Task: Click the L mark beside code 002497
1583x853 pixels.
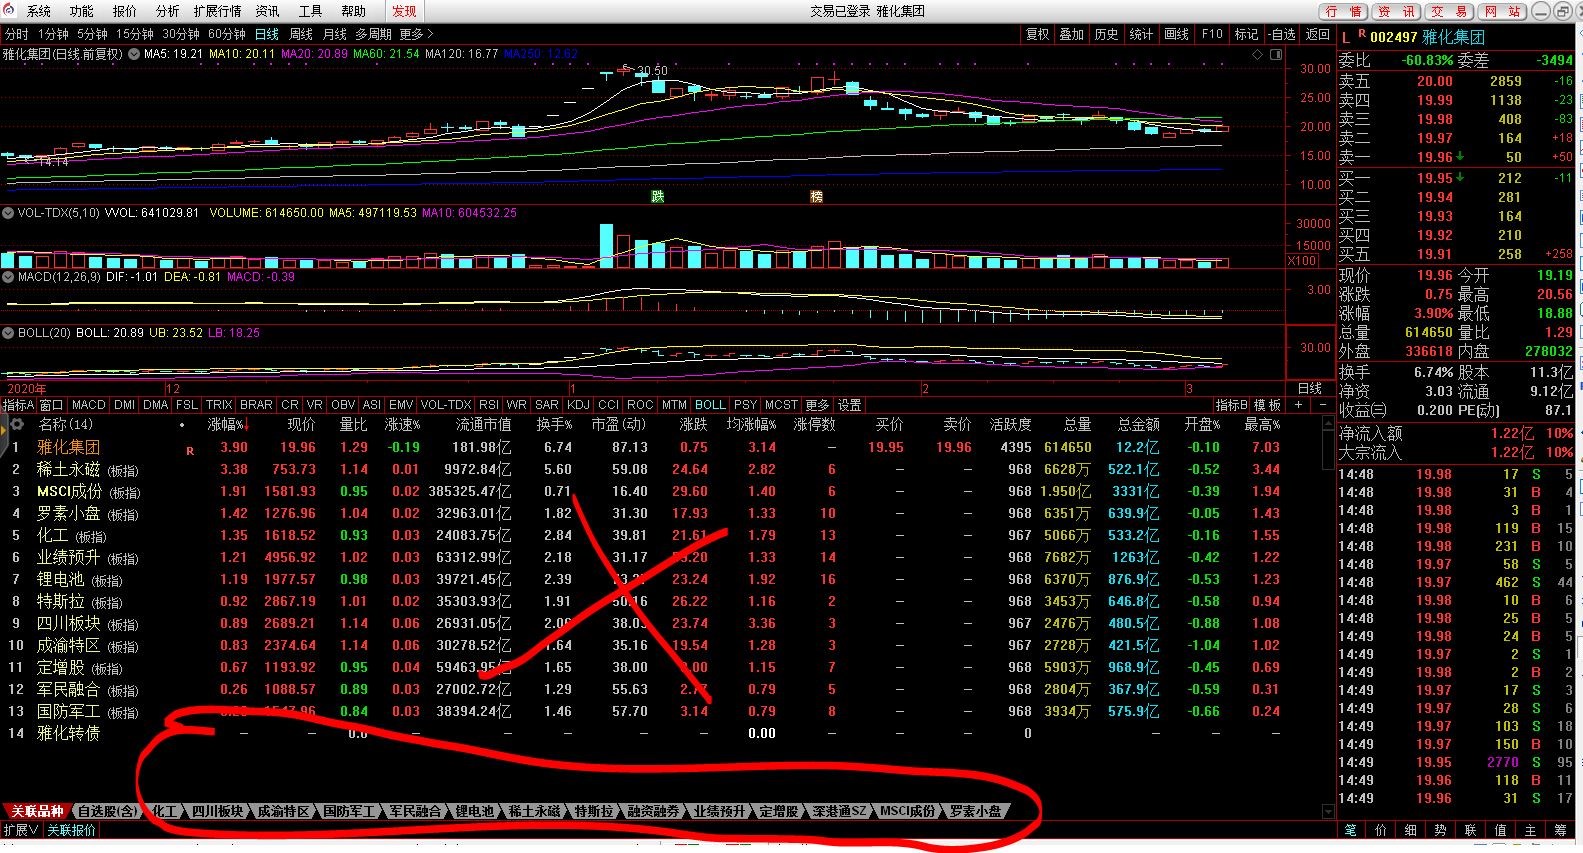Action: (1346, 37)
